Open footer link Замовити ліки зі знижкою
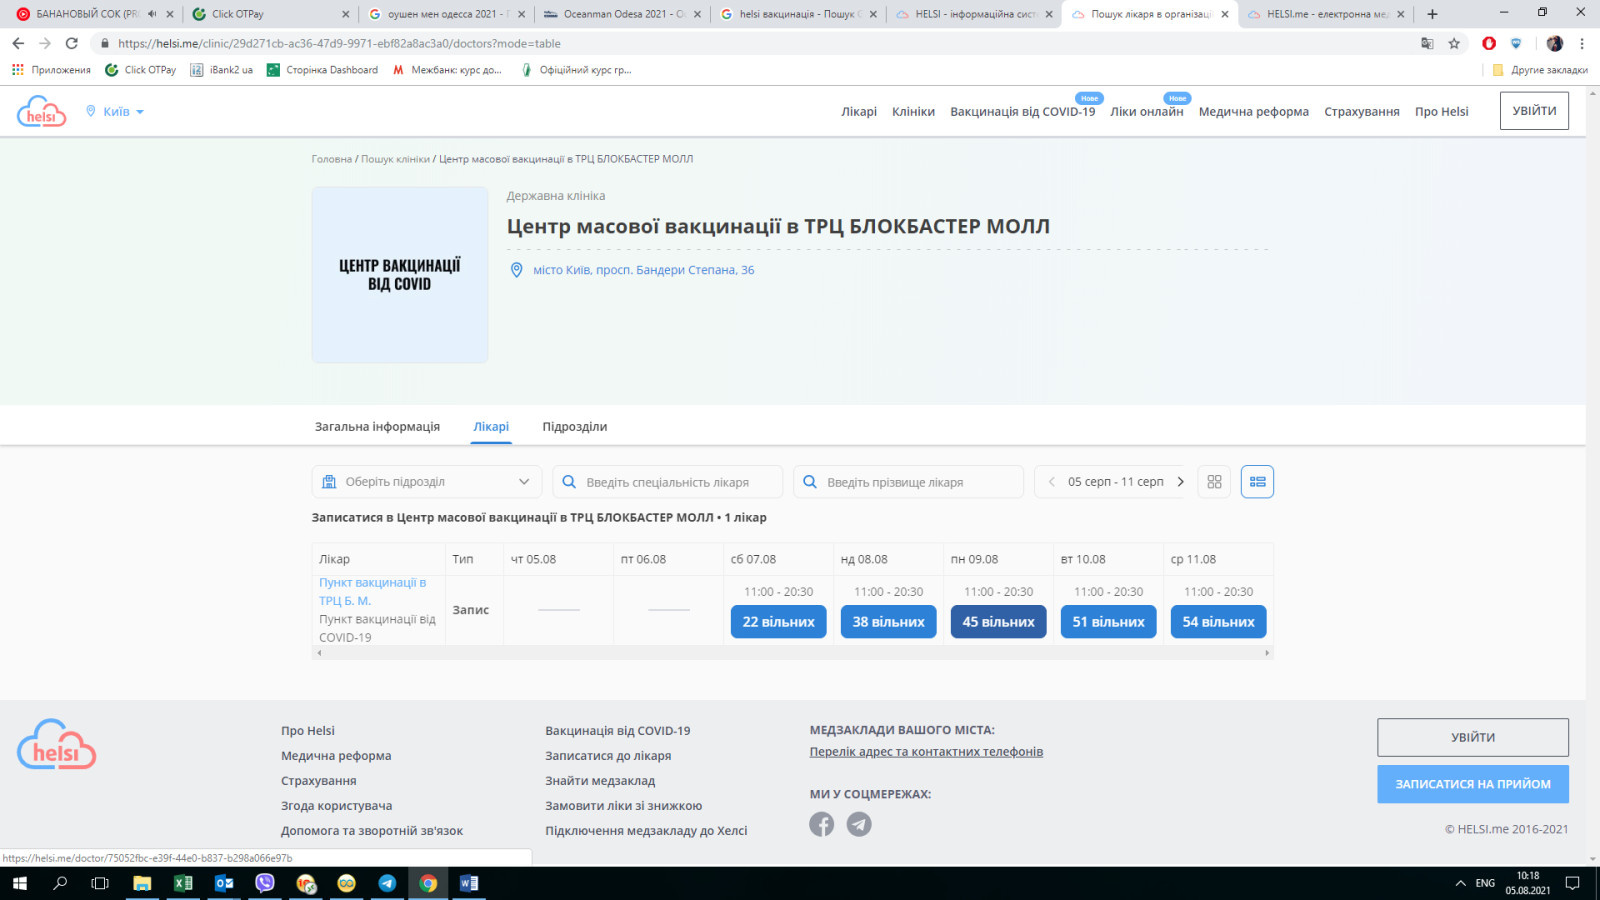Viewport: 1600px width, 900px height. 623,806
